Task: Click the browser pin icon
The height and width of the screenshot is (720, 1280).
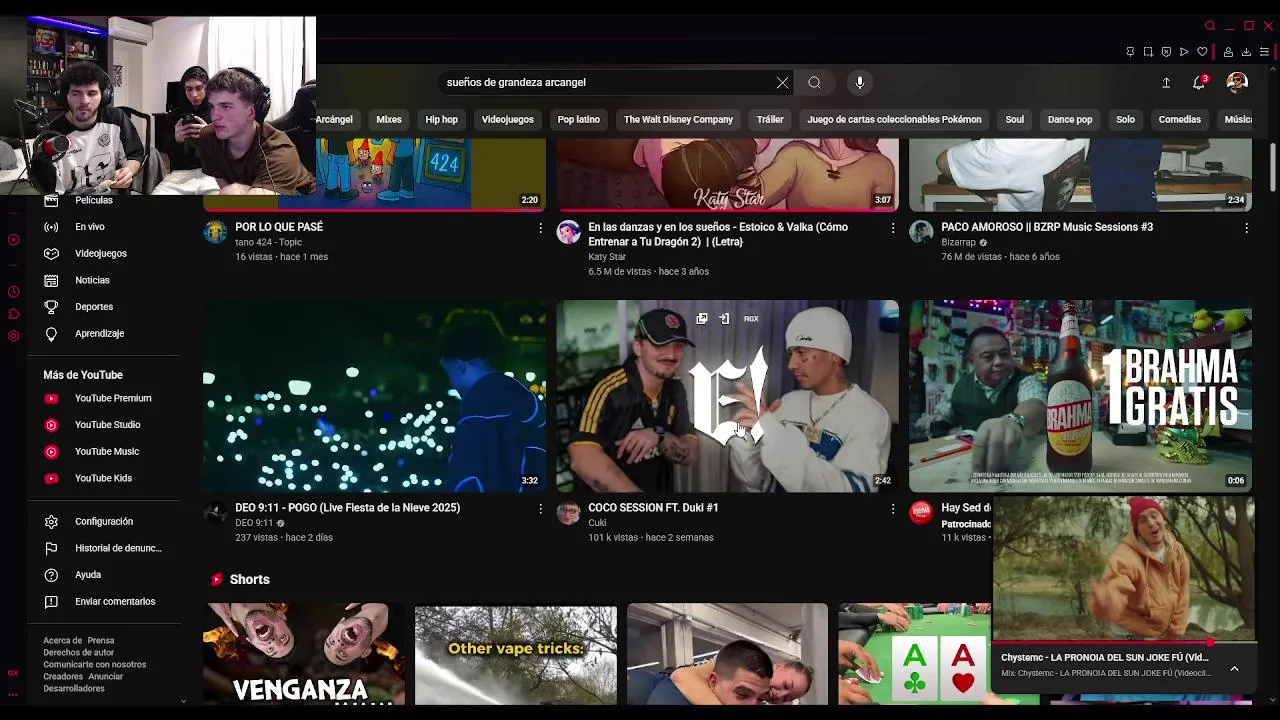Action: 1130,52
